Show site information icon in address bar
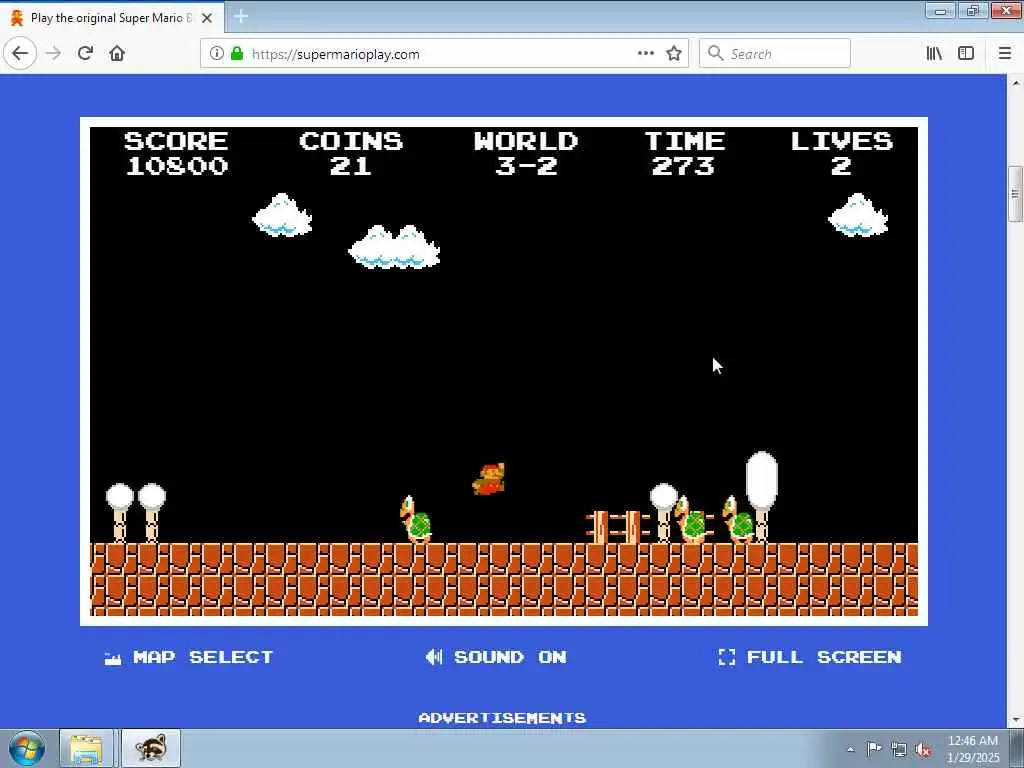The height and width of the screenshot is (768, 1024). [217, 54]
